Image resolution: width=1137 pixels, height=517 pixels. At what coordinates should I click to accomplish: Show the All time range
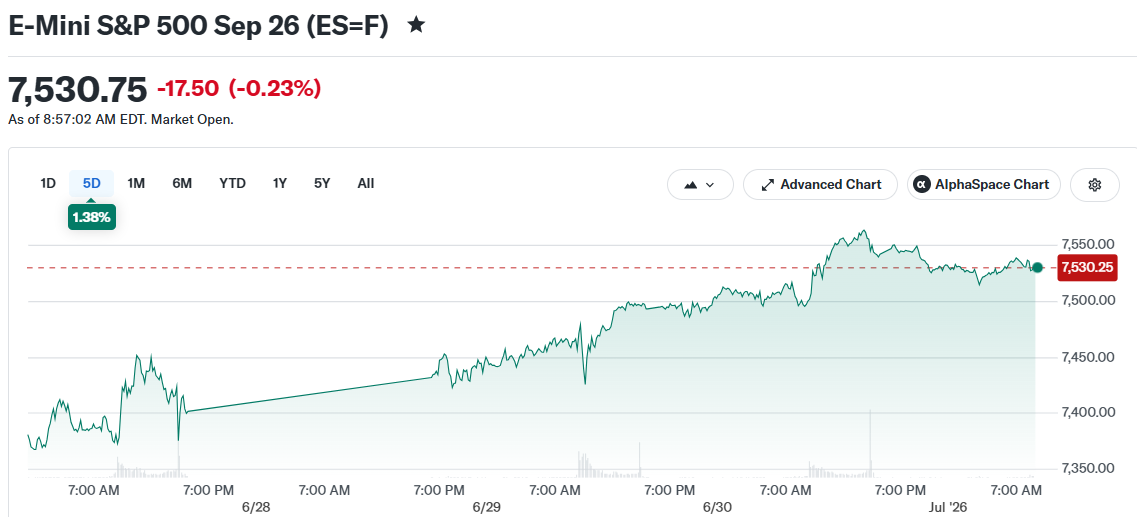click(365, 183)
